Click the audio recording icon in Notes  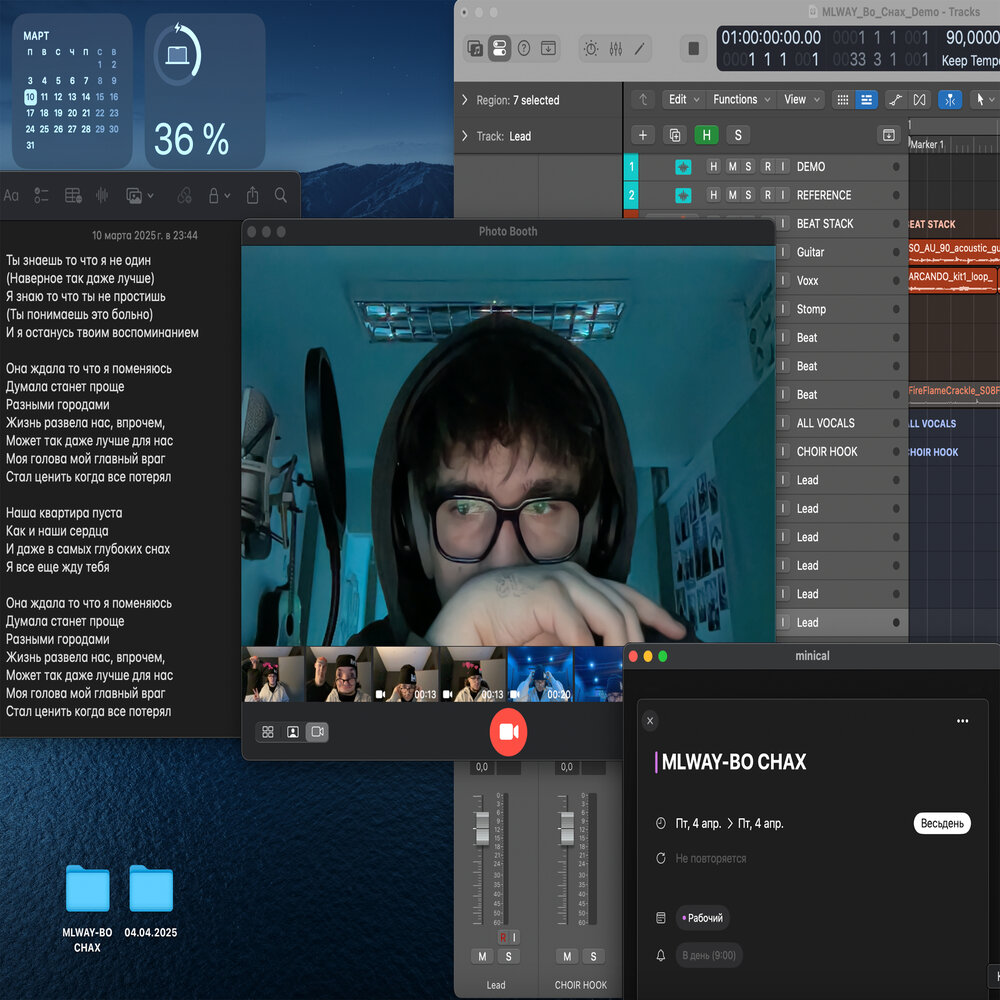click(101, 196)
